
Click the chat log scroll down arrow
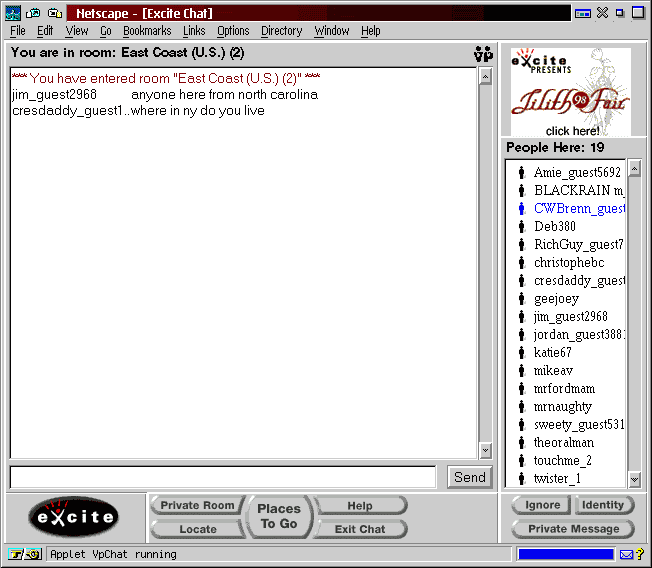point(485,450)
